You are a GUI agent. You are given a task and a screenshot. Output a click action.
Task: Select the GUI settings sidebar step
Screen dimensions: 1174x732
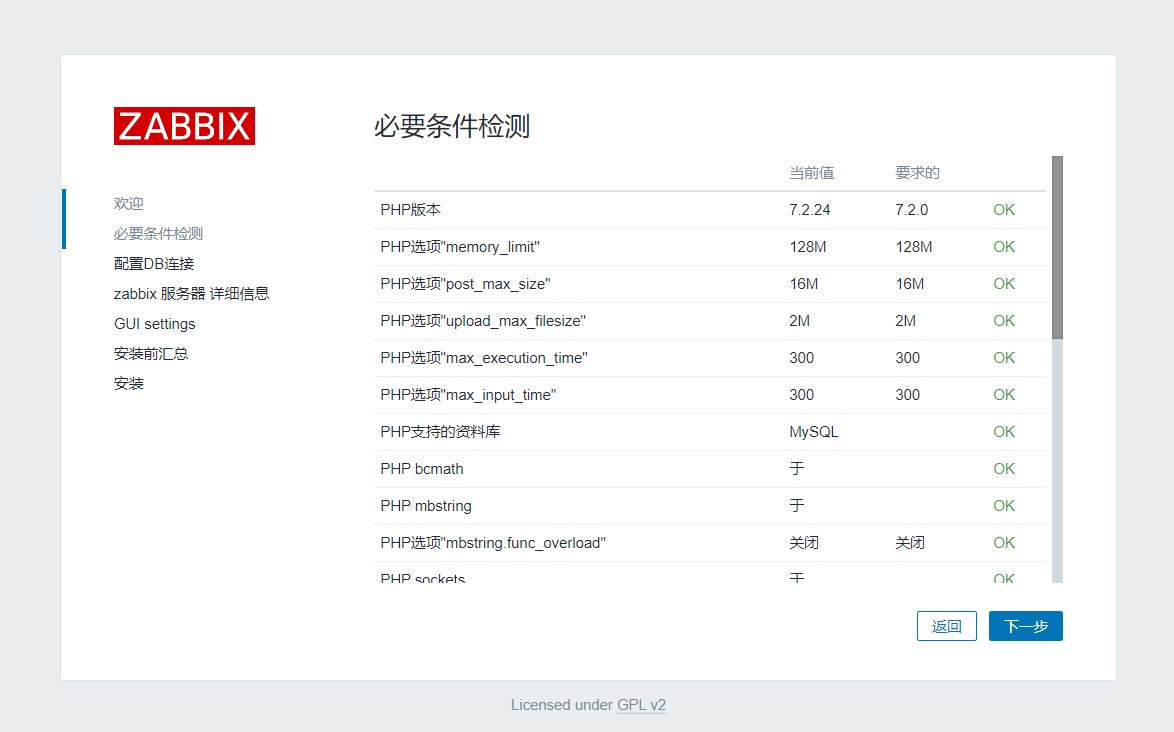click(x=154, y=323)
